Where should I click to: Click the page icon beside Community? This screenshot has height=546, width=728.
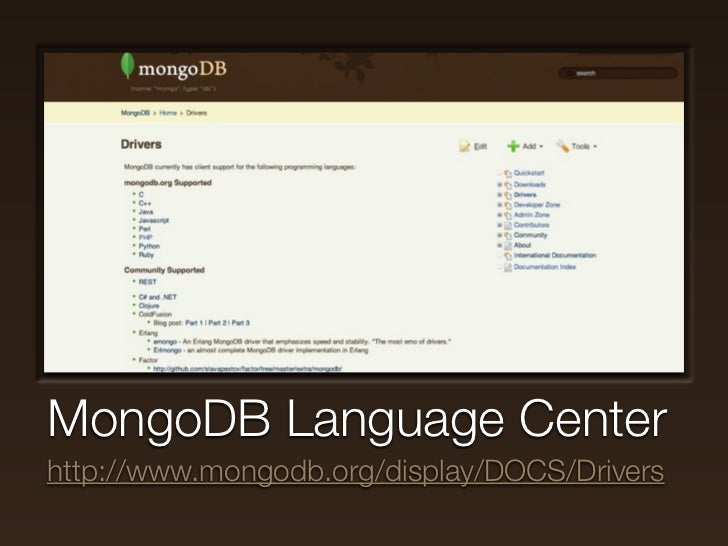pyautogui.click(x=508, y=235)
